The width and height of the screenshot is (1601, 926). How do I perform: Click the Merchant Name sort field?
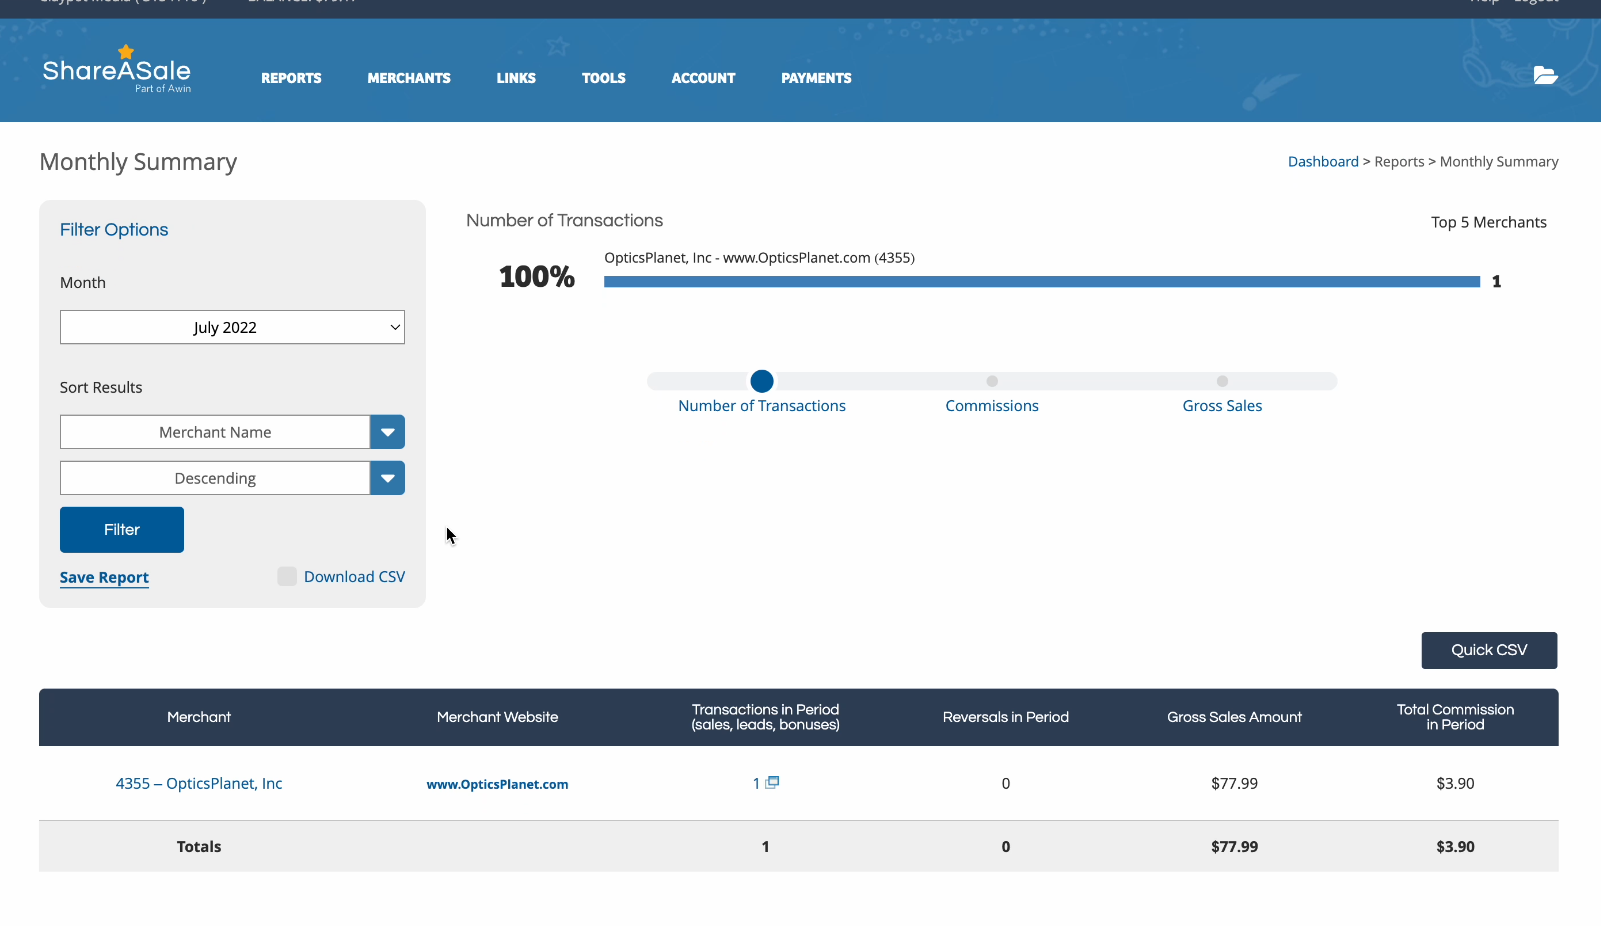click(x=215, y=432)
